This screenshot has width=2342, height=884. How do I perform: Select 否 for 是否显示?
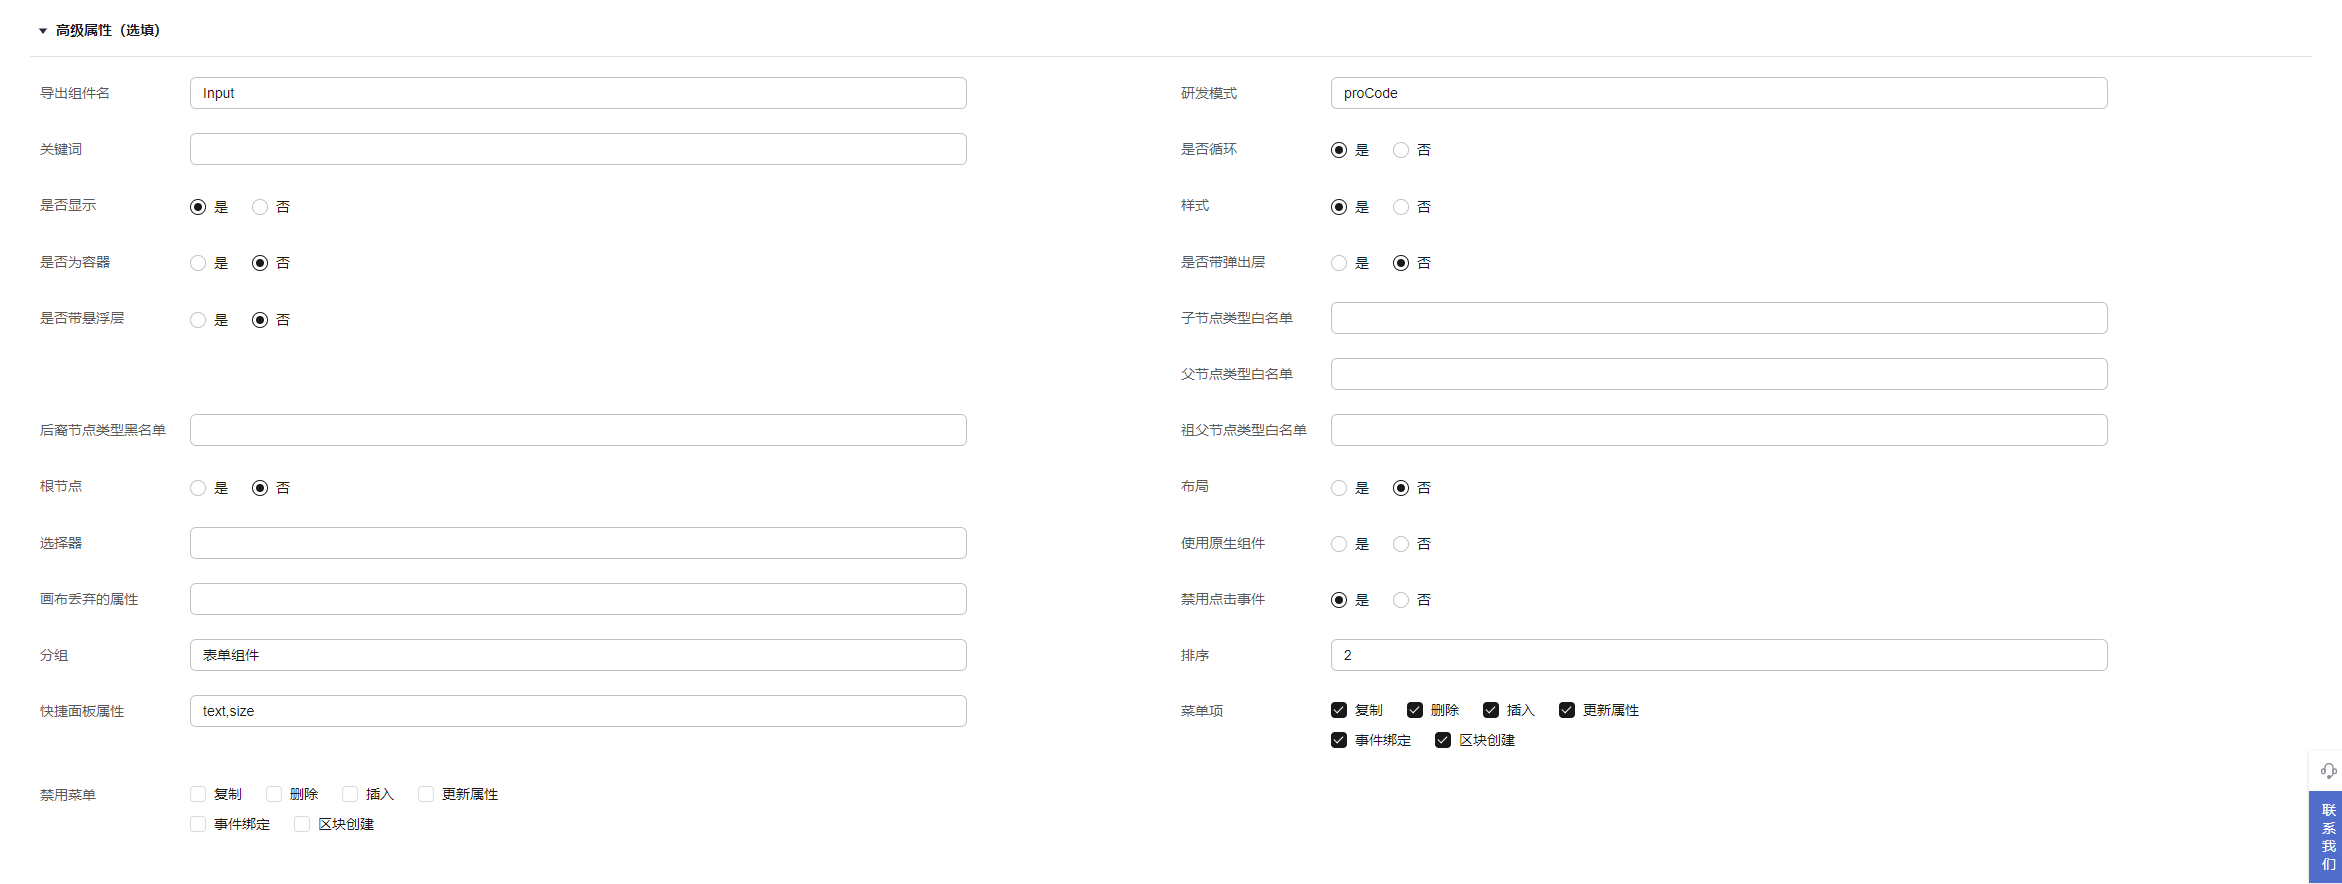260,207
